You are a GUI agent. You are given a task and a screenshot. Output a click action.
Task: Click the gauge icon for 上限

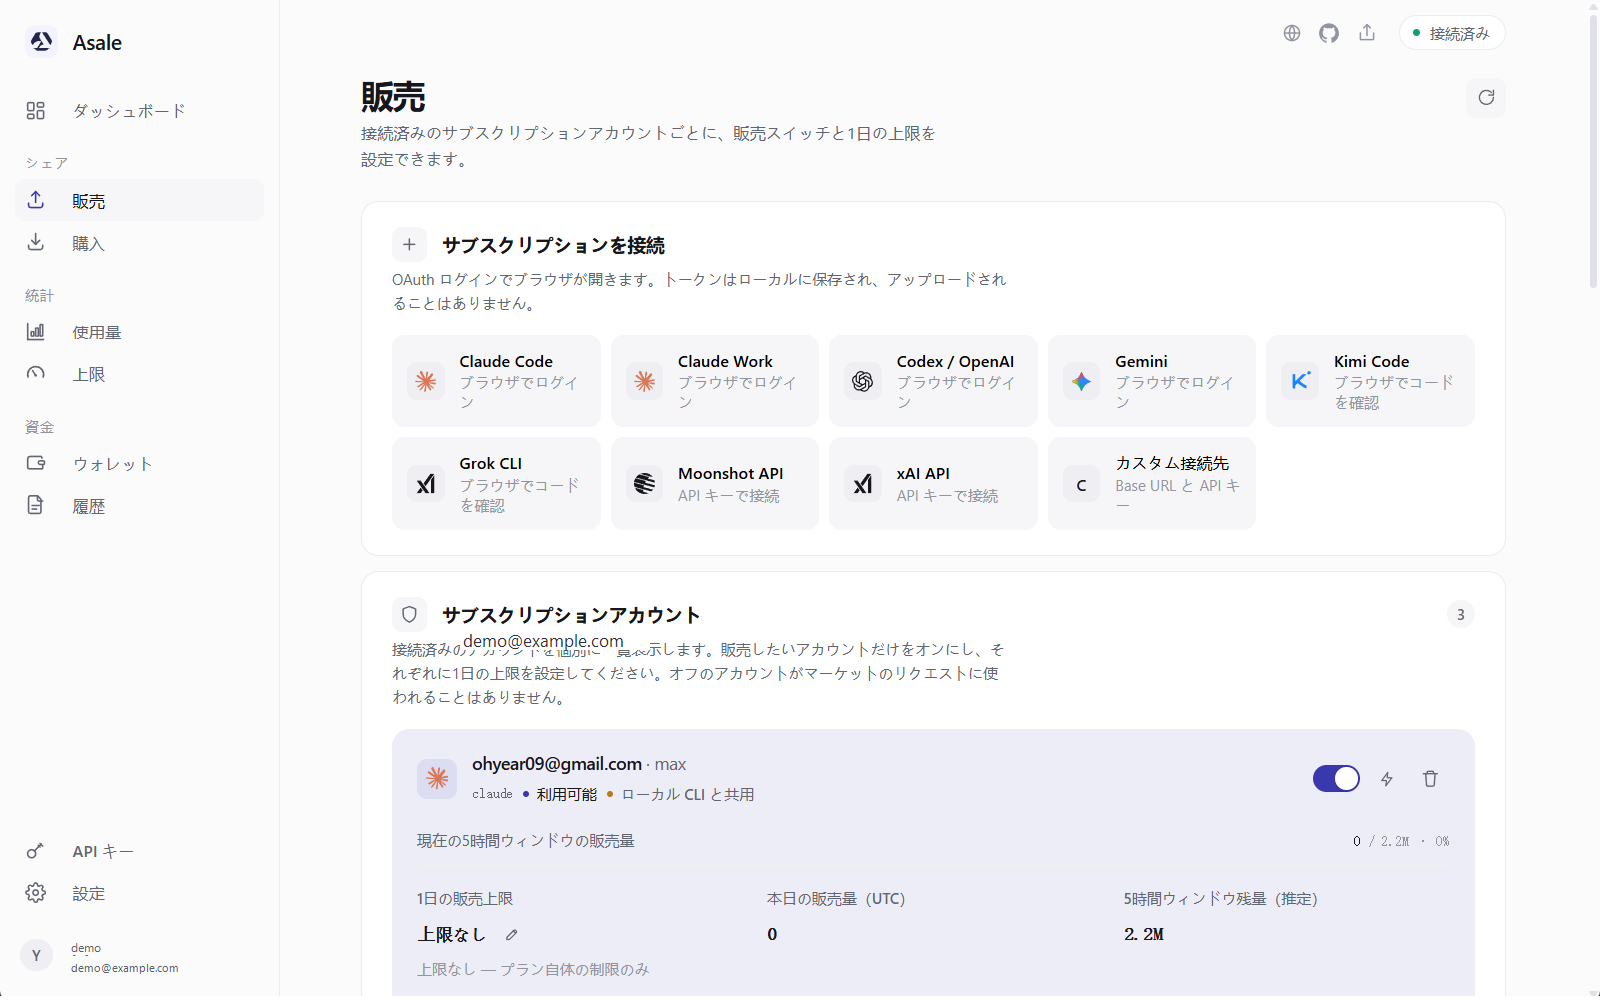click(x=36, y=374)
